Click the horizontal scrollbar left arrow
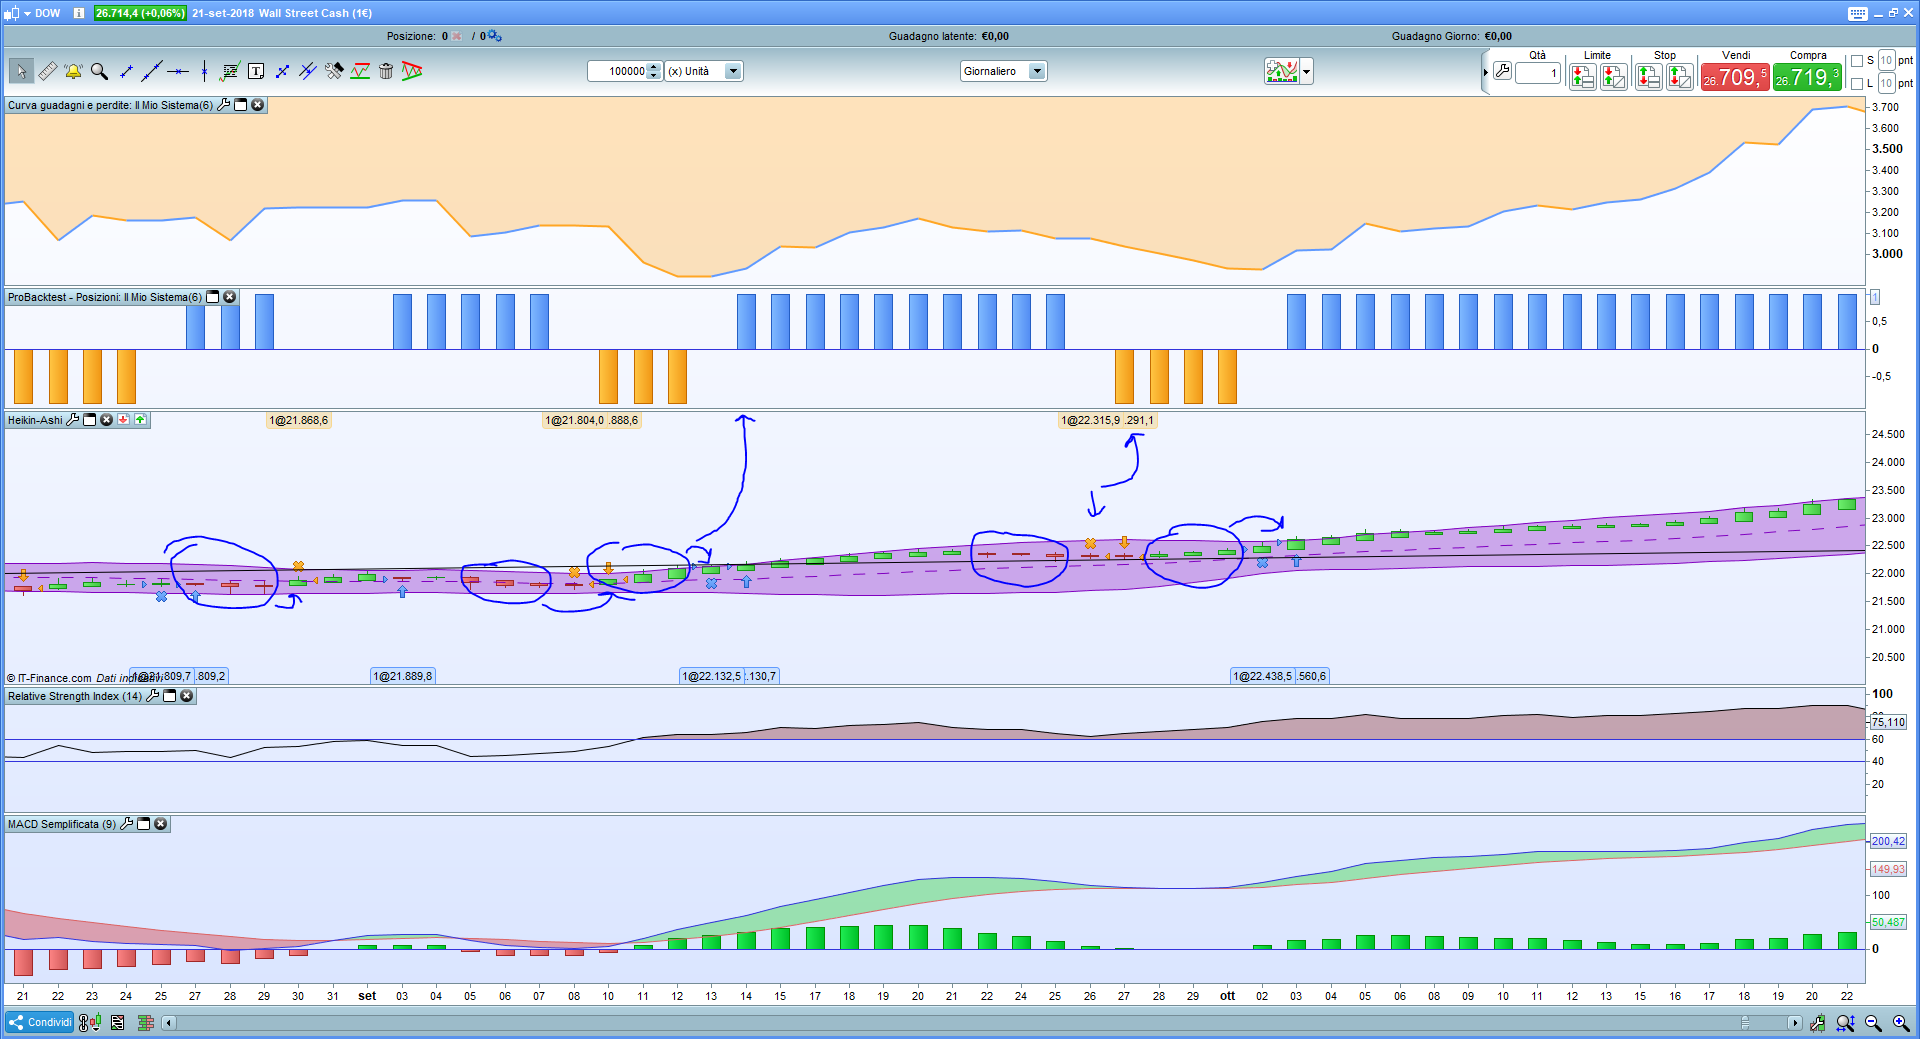1920x1039 pixels. pyautogui.click(x=169, y=1022)
